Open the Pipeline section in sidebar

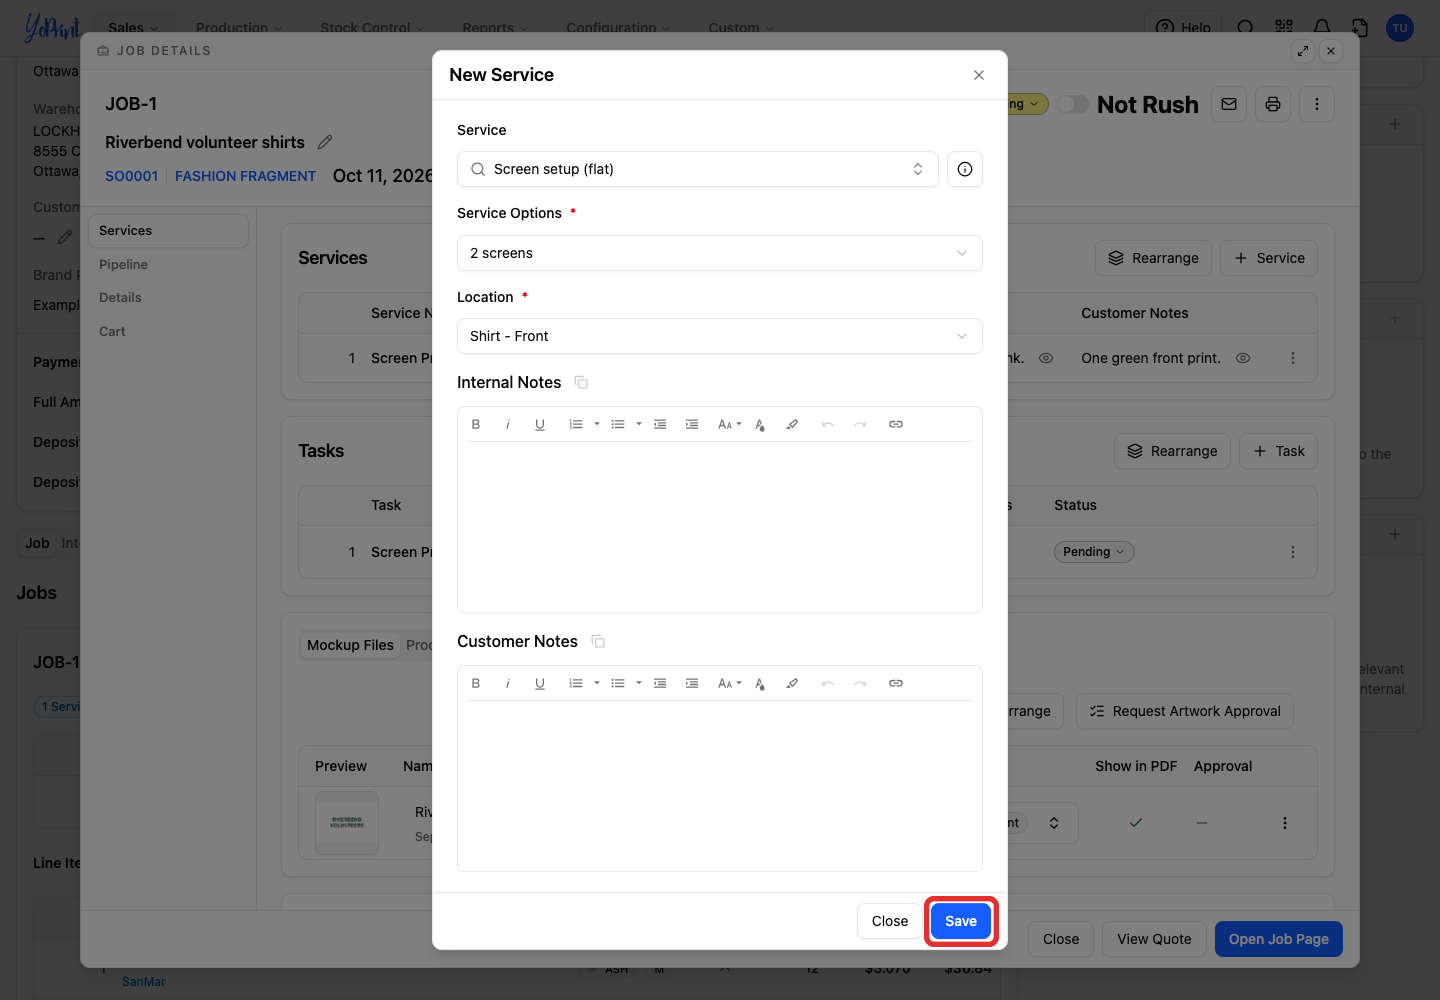123,264
